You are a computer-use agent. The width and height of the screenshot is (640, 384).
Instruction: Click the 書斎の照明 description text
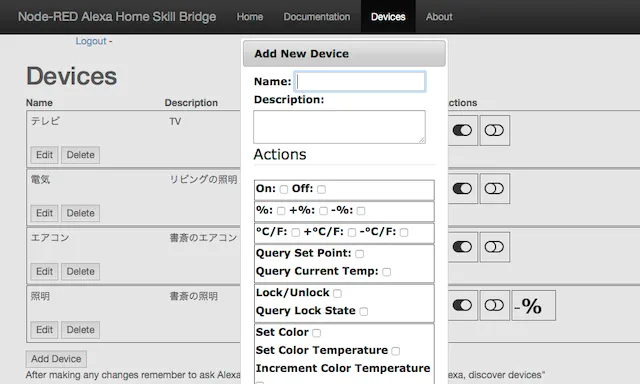(x=193, y=296)
